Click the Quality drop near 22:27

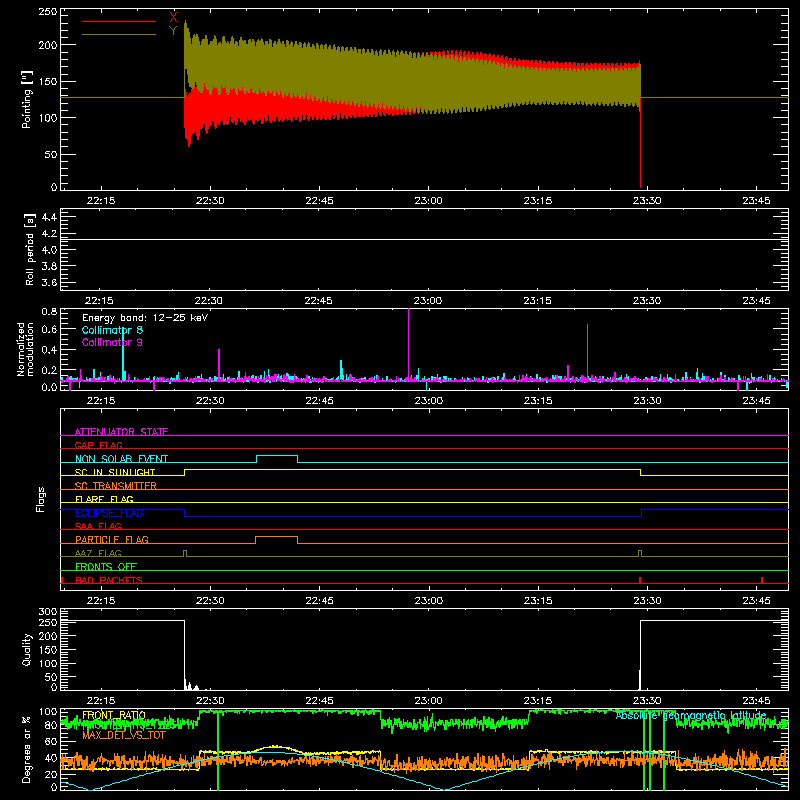click(184, 653)
